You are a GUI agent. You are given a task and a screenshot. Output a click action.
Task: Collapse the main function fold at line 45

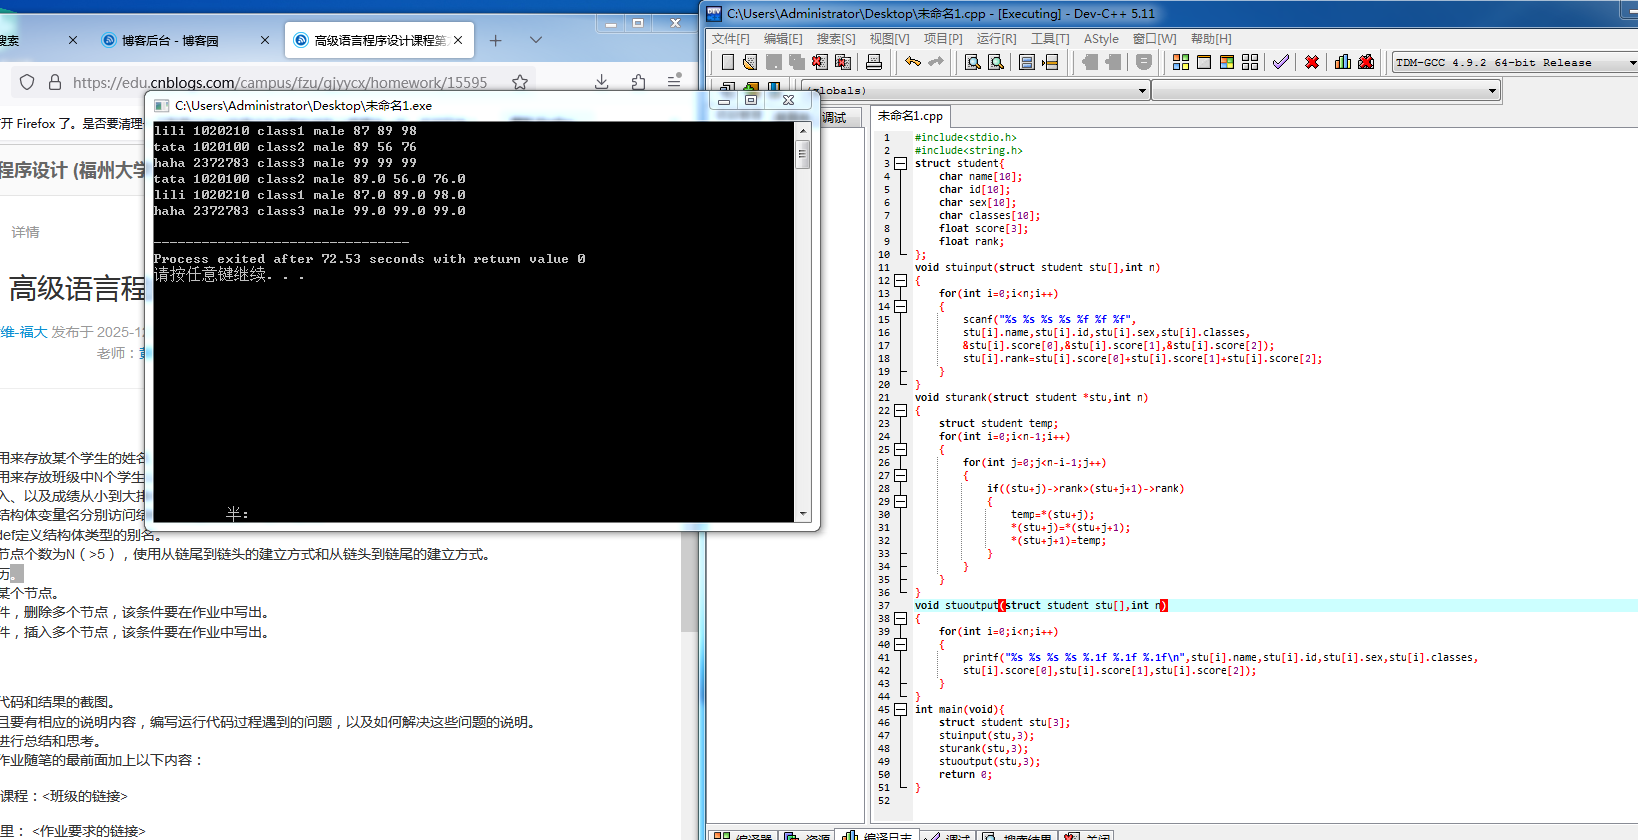900,709
